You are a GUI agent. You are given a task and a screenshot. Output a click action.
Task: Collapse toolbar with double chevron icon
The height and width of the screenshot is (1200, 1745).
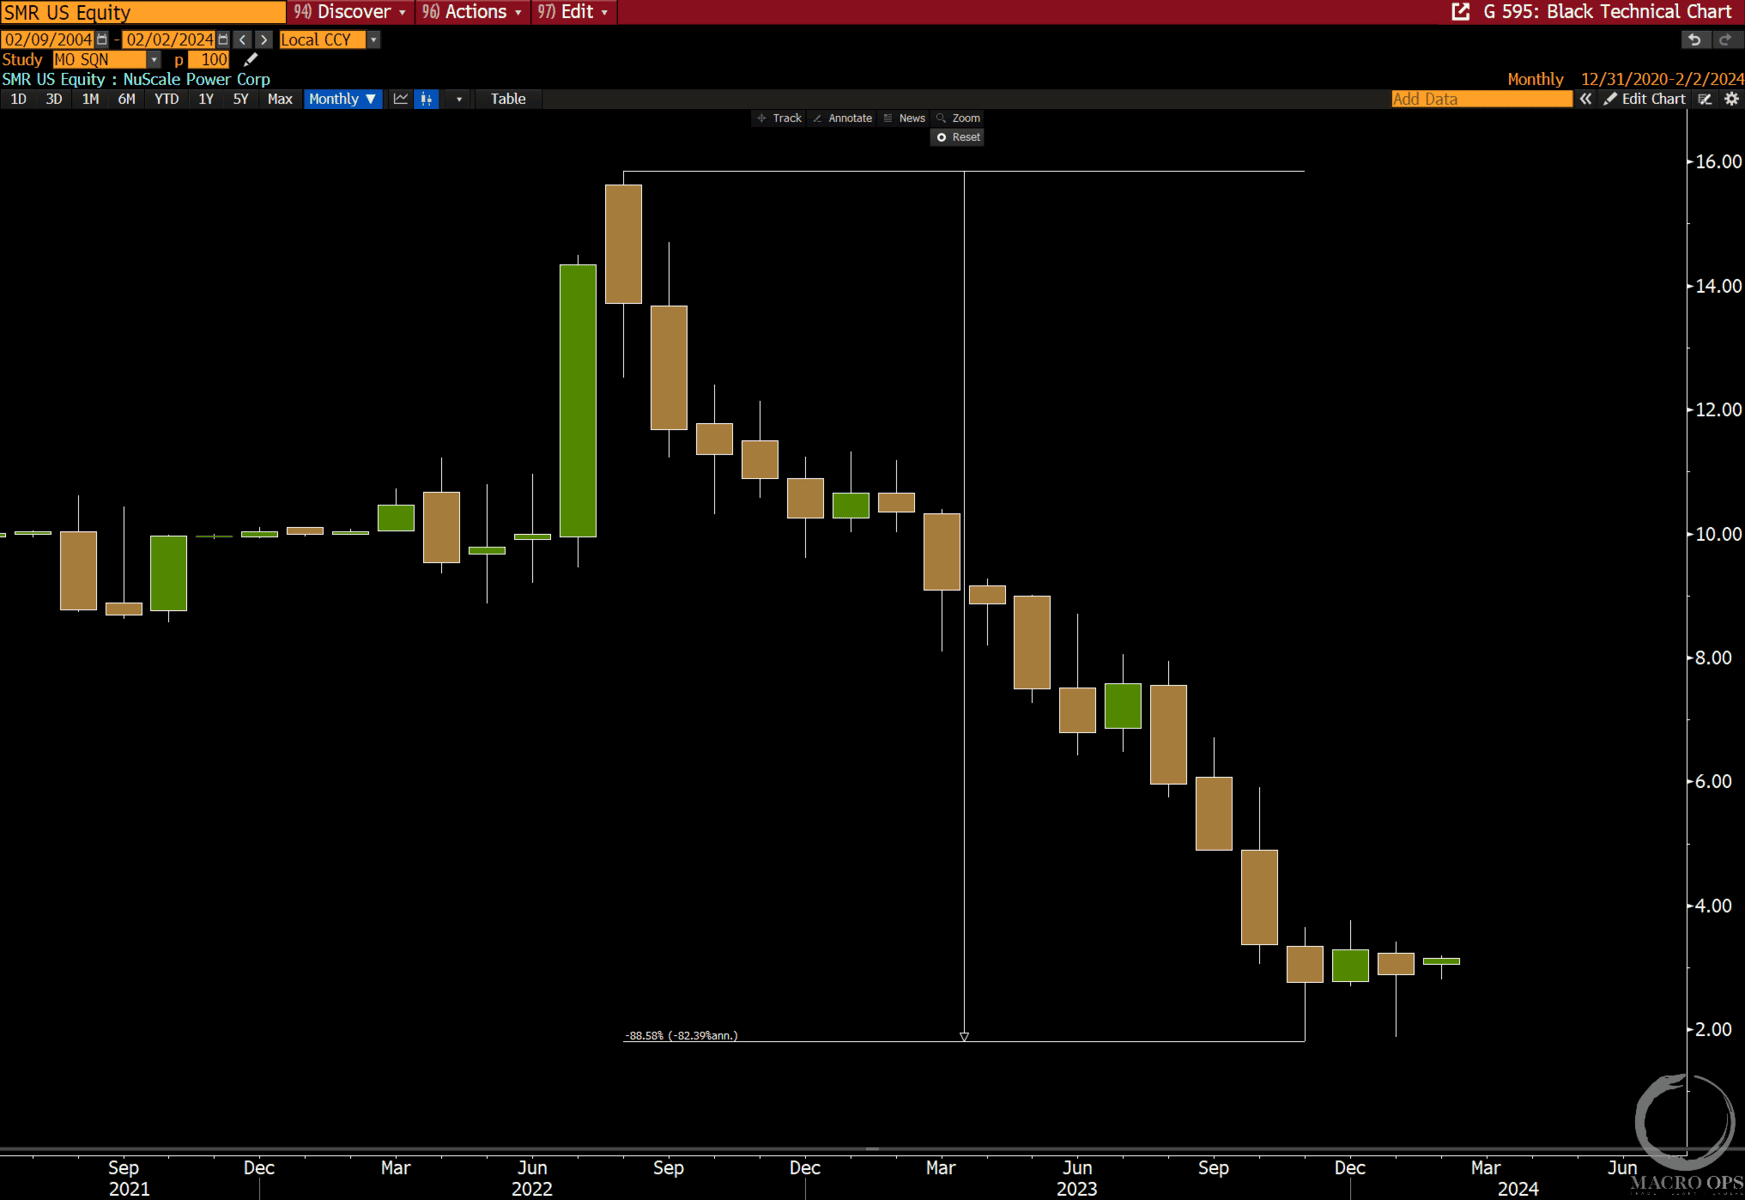pyautogui.click(x=1586, y=99)
